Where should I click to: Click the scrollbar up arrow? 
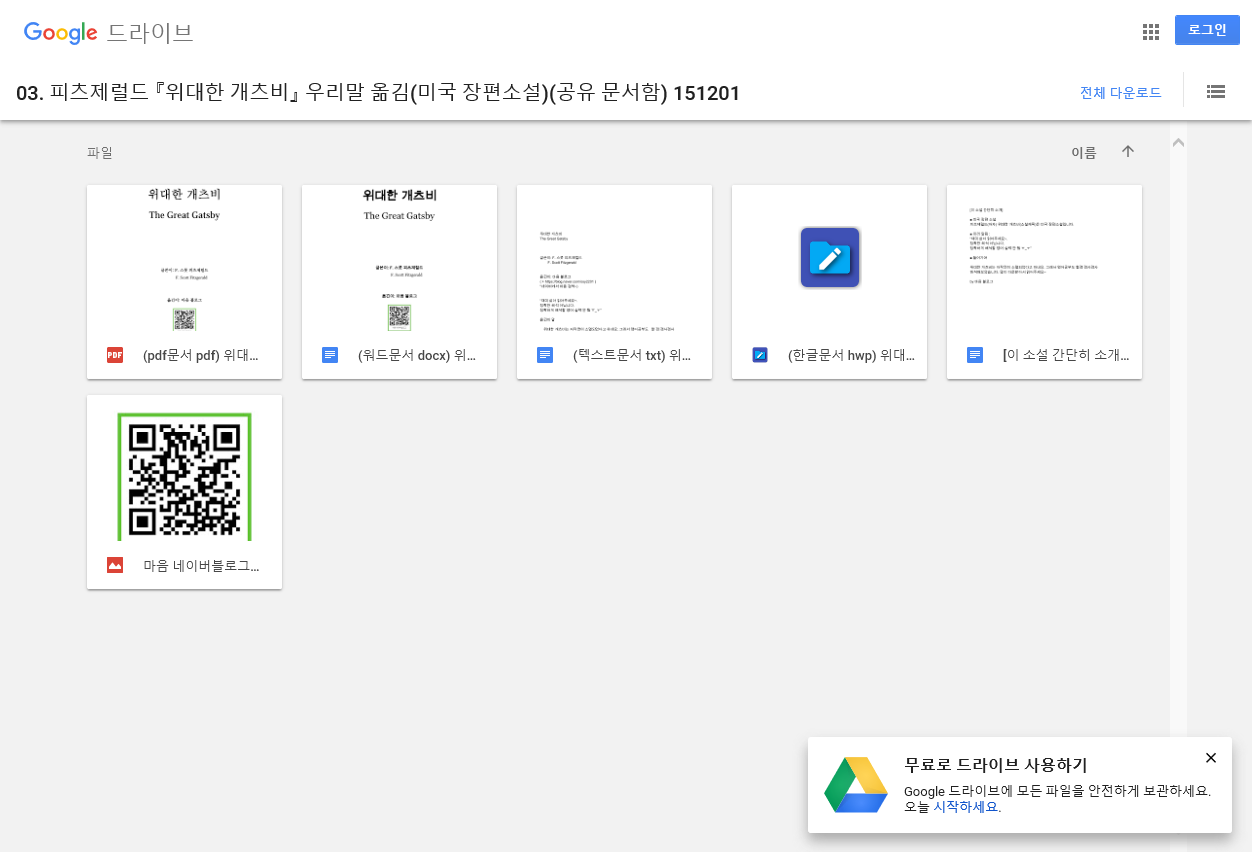click(1178, 143)
